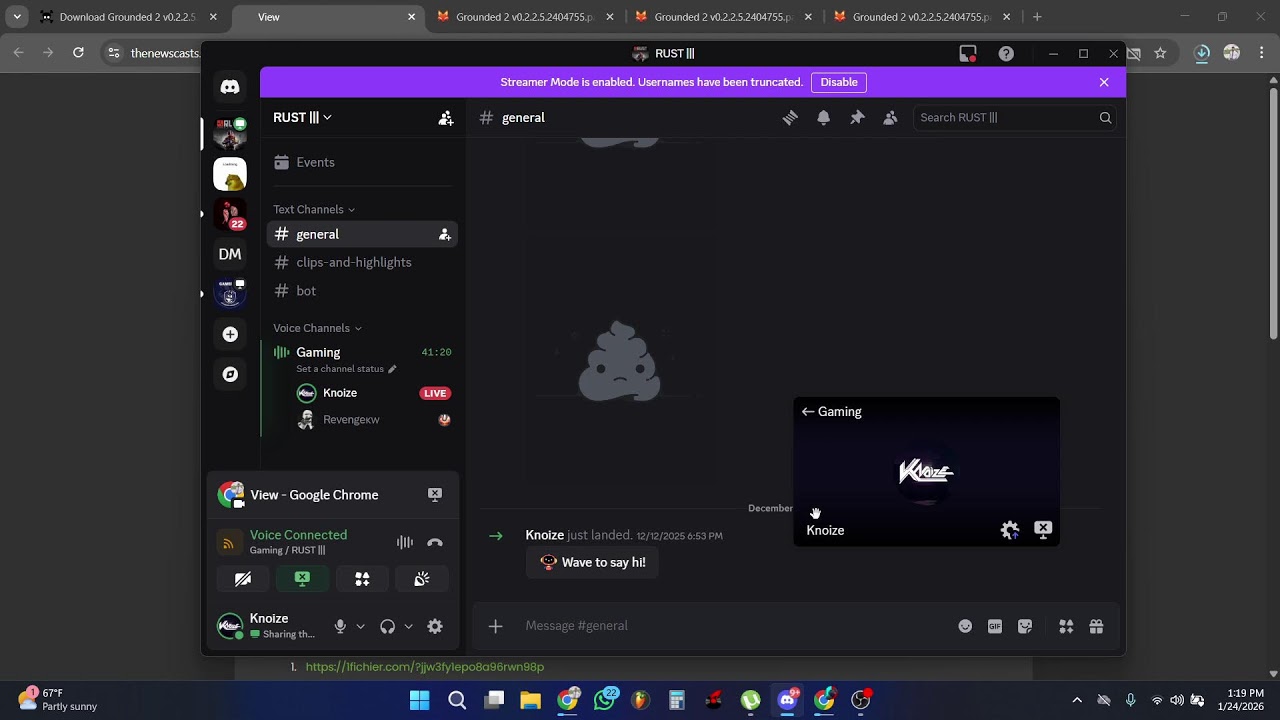
Task: Open the DM server in Discord sidebar
Action: pos(230,254)
